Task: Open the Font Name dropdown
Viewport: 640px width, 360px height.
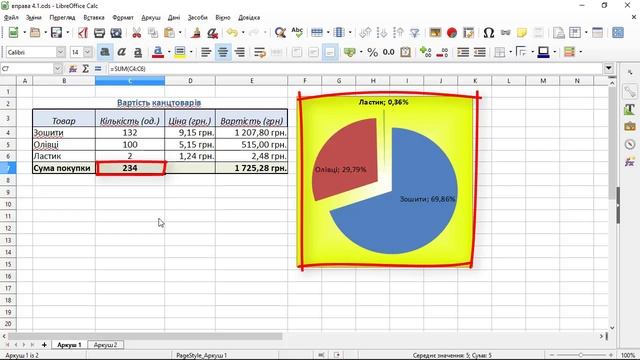Action: tap(60, 52)
